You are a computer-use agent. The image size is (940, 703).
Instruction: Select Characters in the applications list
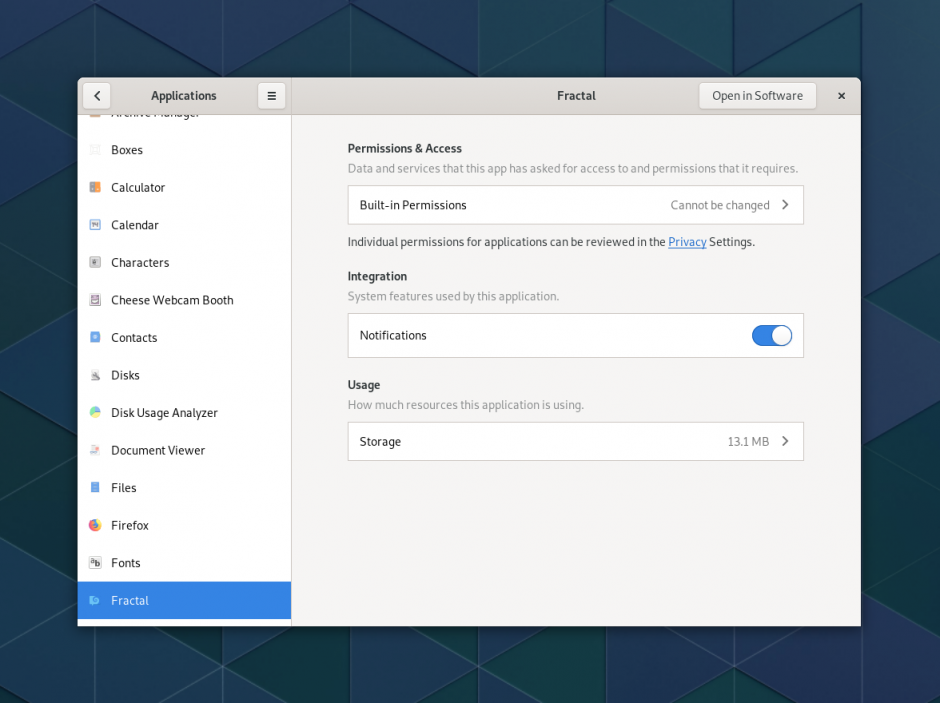pyautogui.click(x=140, y=263)
